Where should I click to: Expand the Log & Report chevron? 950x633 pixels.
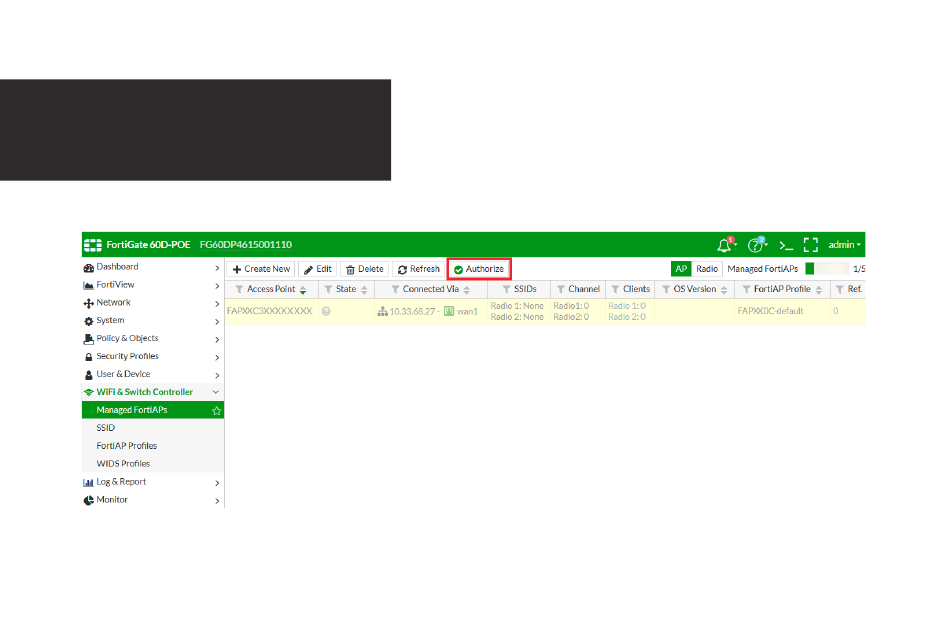(217, 483)
